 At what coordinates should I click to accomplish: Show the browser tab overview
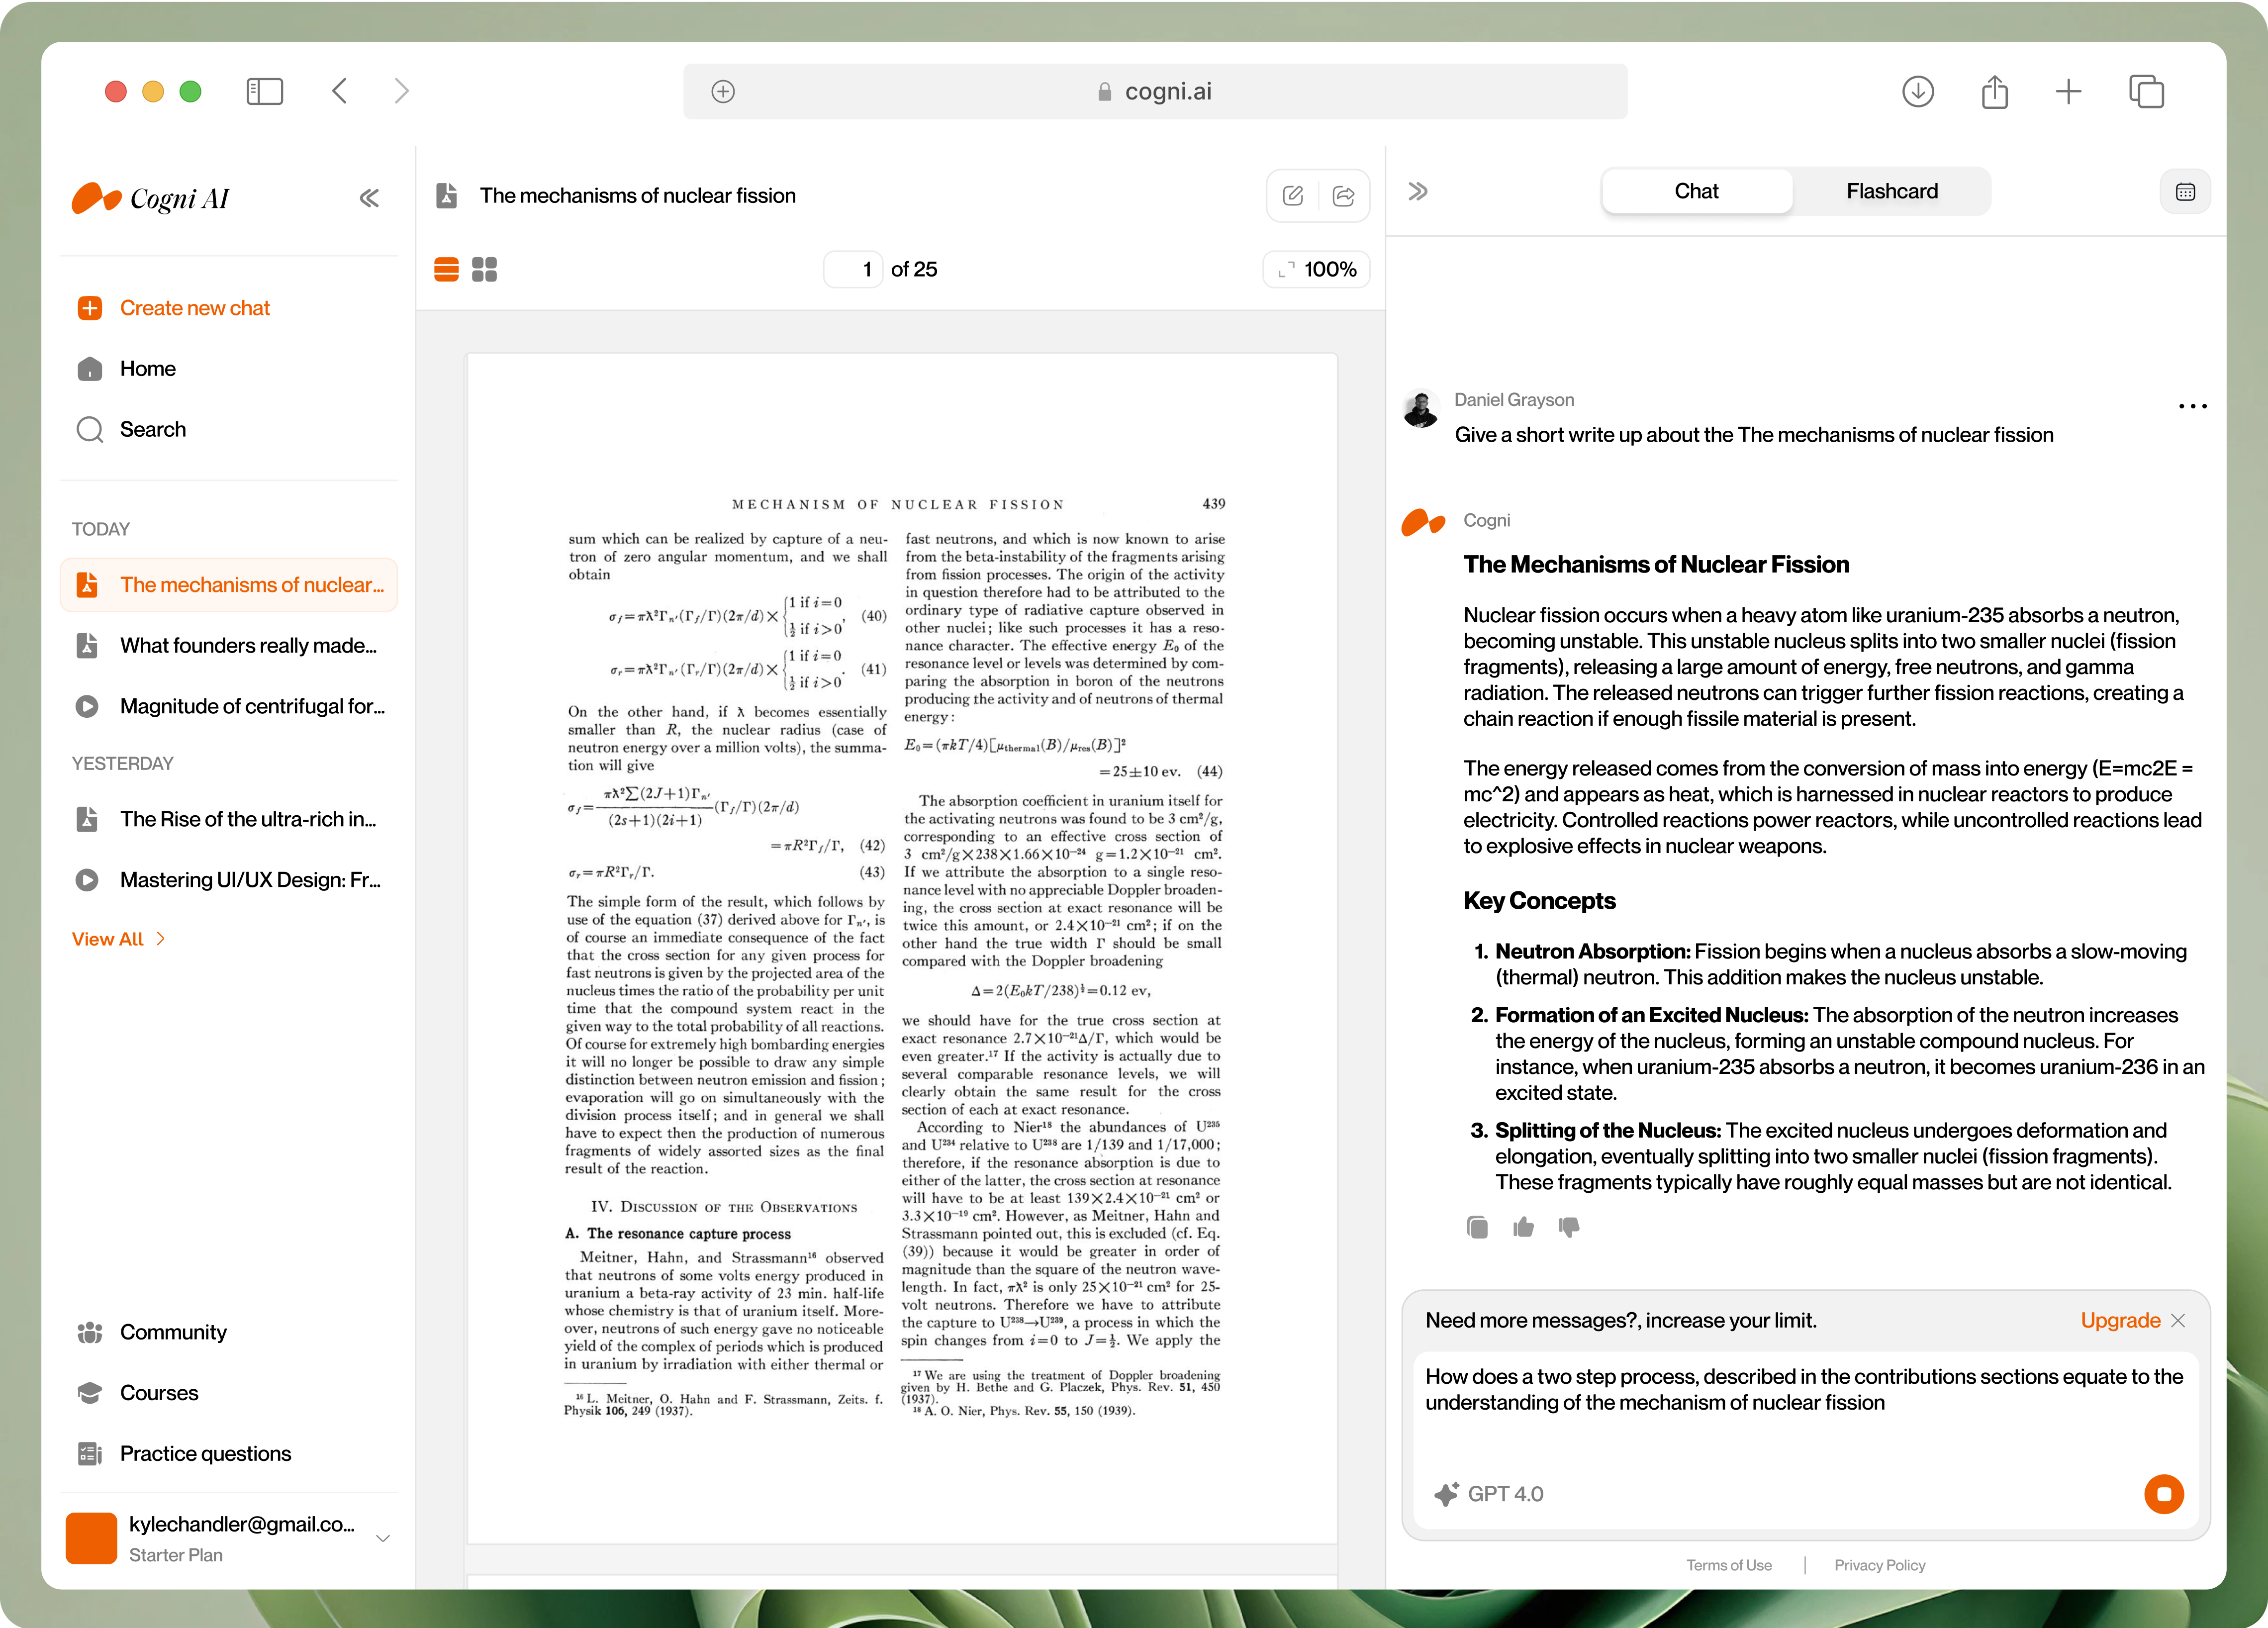click(2146, 92)
